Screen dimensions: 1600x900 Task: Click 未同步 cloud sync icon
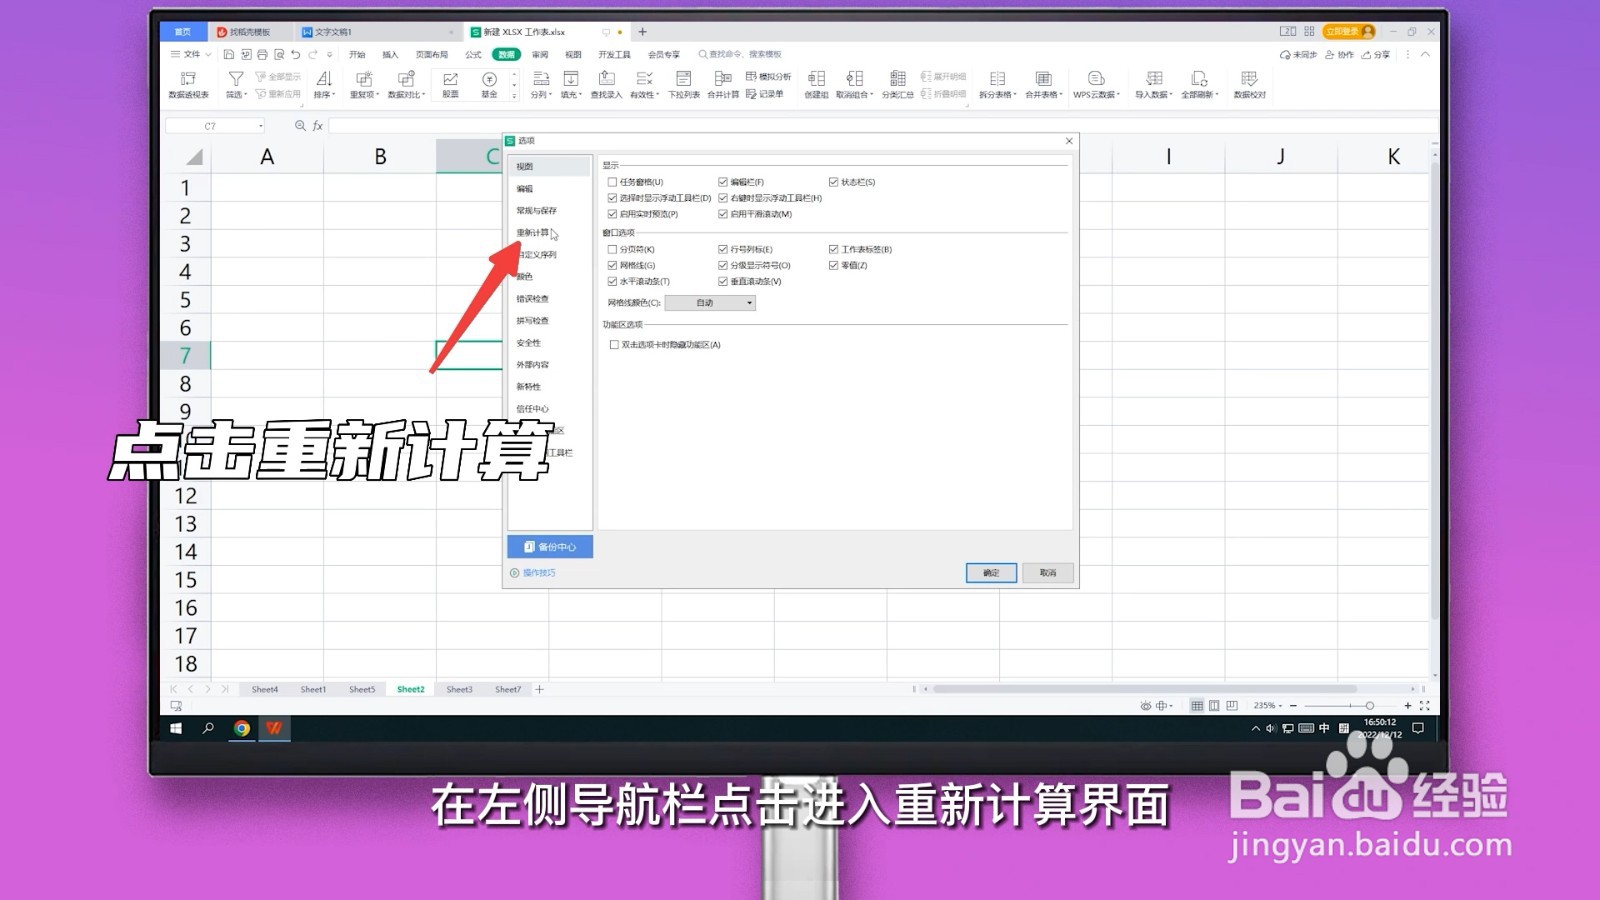tap(1298, 55)
